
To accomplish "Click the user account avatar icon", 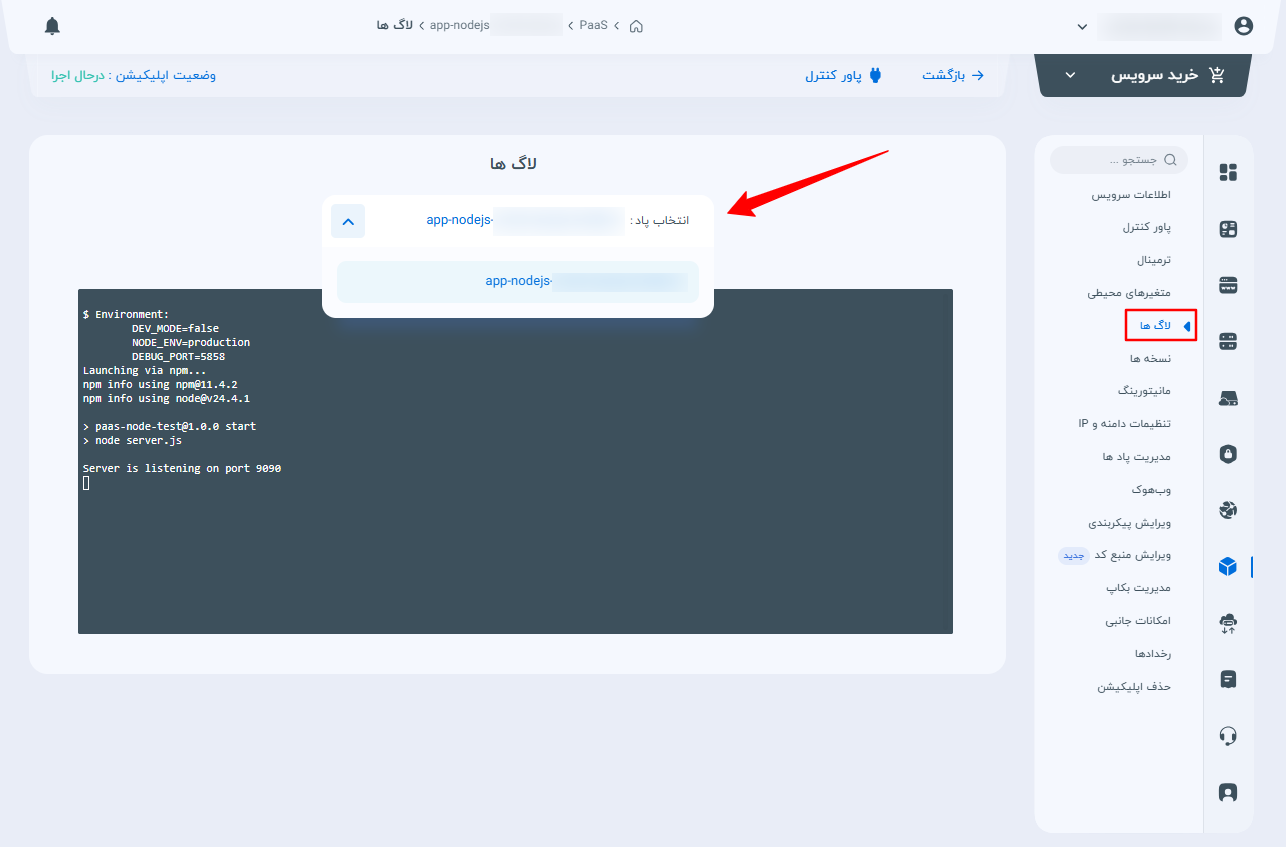I will (x=1244, y=26).
